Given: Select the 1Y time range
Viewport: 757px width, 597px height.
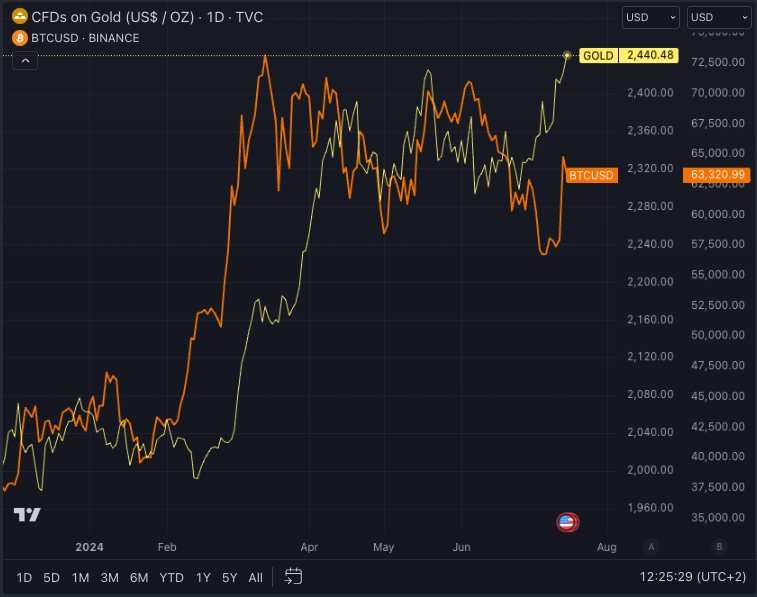Looking at the screenshot, I should pyautogui.click(x=203, y=577).
